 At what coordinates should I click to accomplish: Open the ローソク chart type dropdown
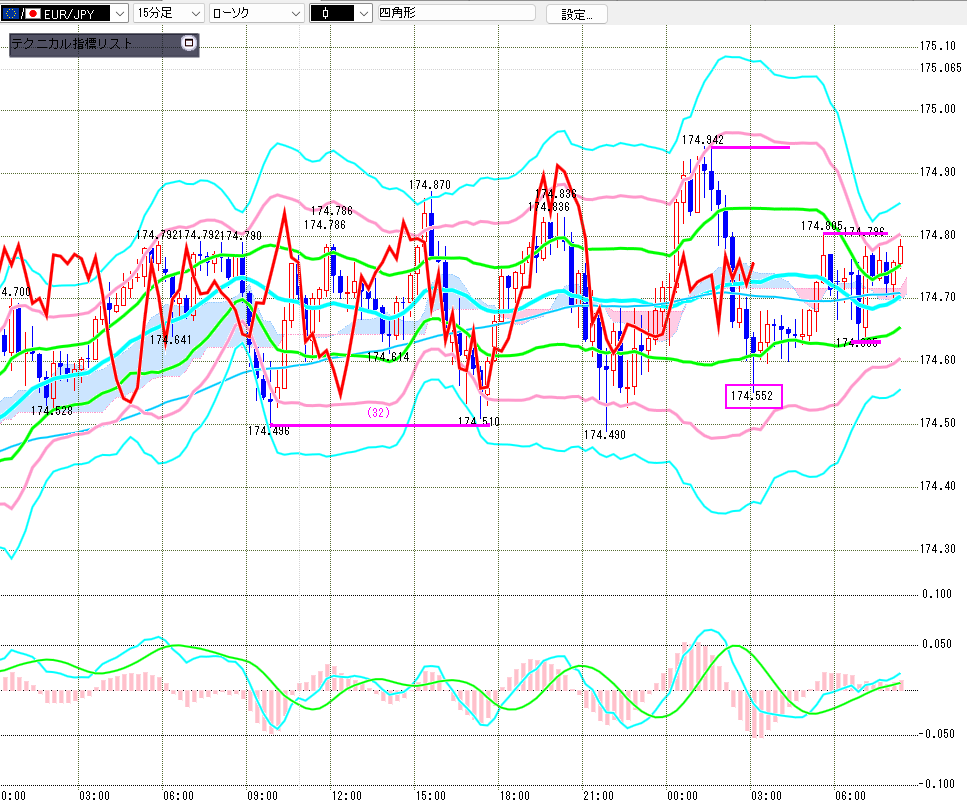pos(293,14)
